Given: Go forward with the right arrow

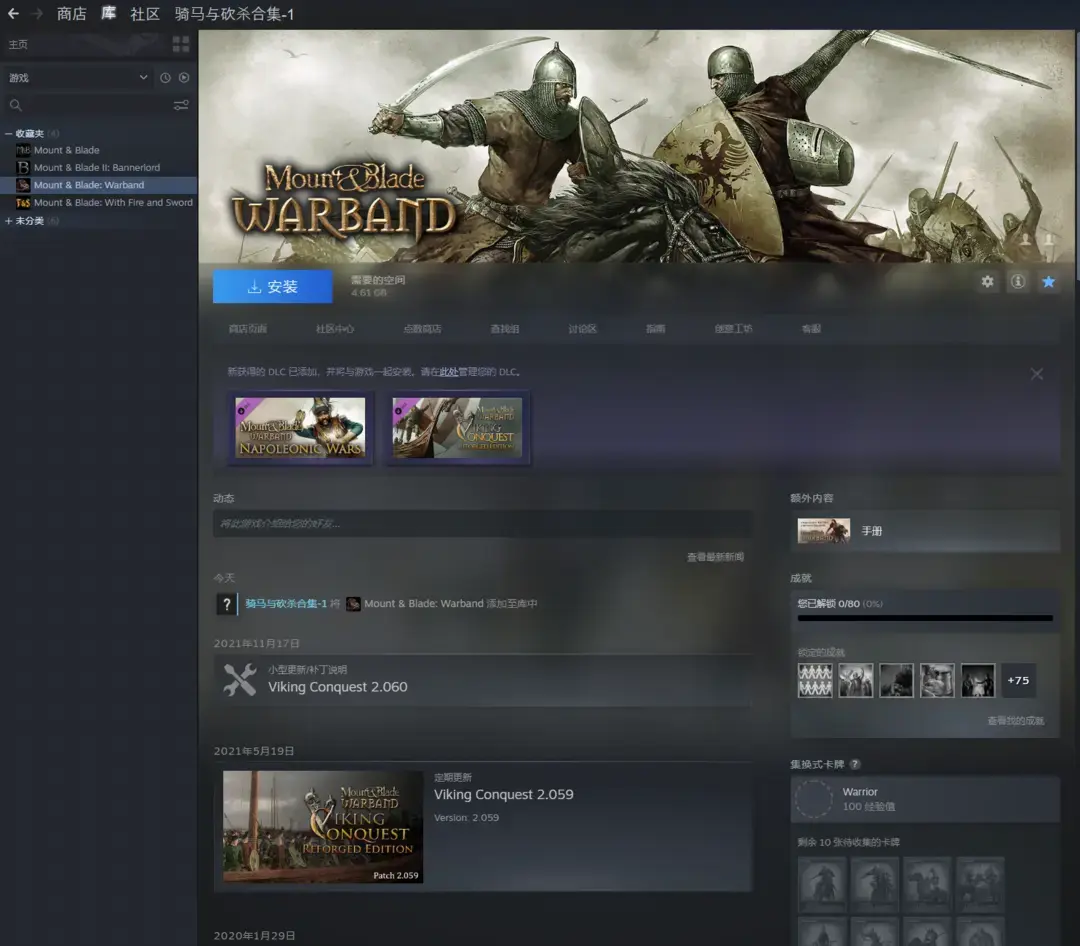Looking at the screenshot, I should pos(38,14).
